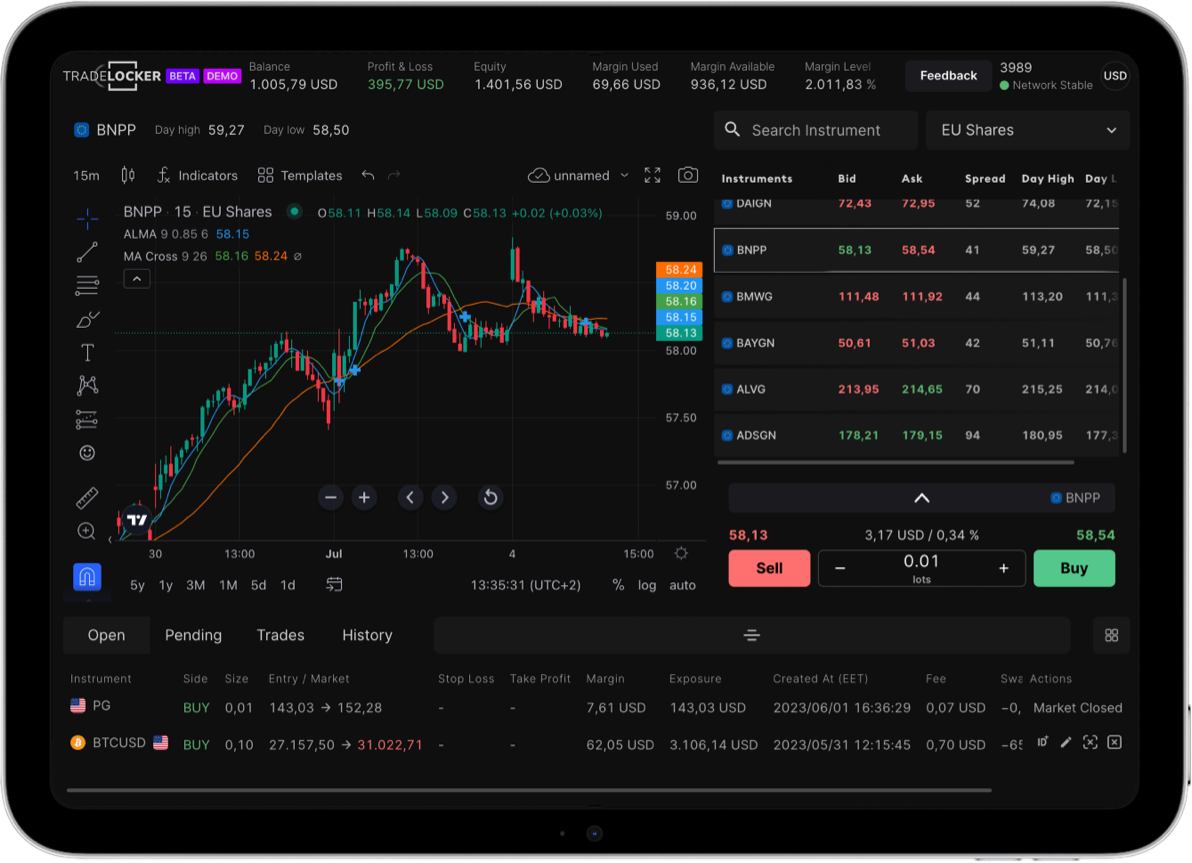1192x863 pixels.
Task: Toggle the magnet snap mode
Action: pos(87,577)
